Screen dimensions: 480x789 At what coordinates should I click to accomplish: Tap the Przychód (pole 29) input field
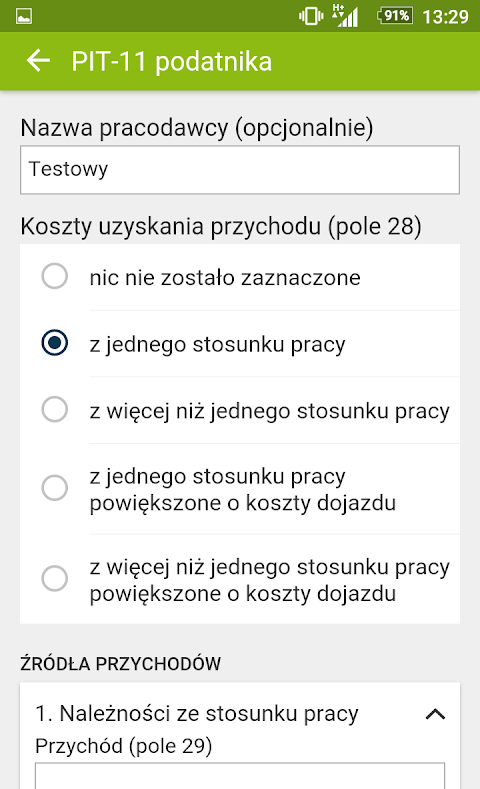[240, 776]
